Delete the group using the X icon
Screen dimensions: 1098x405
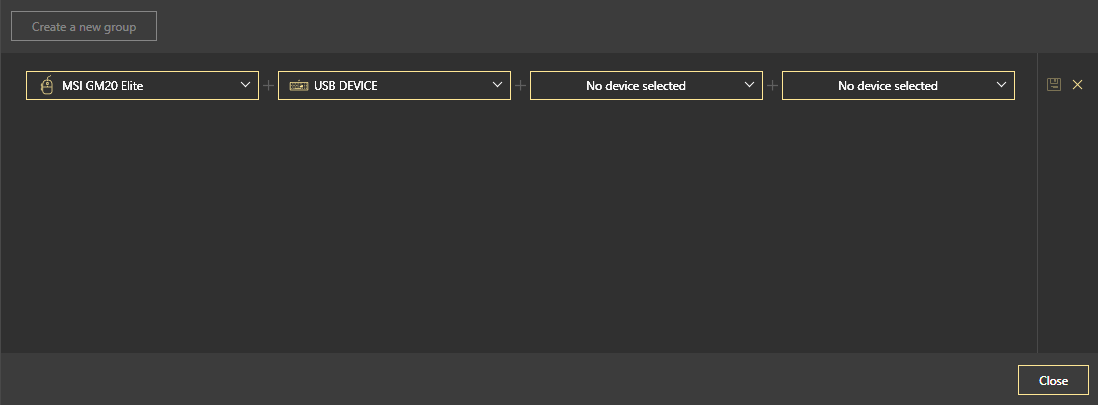pos(1077,85)
